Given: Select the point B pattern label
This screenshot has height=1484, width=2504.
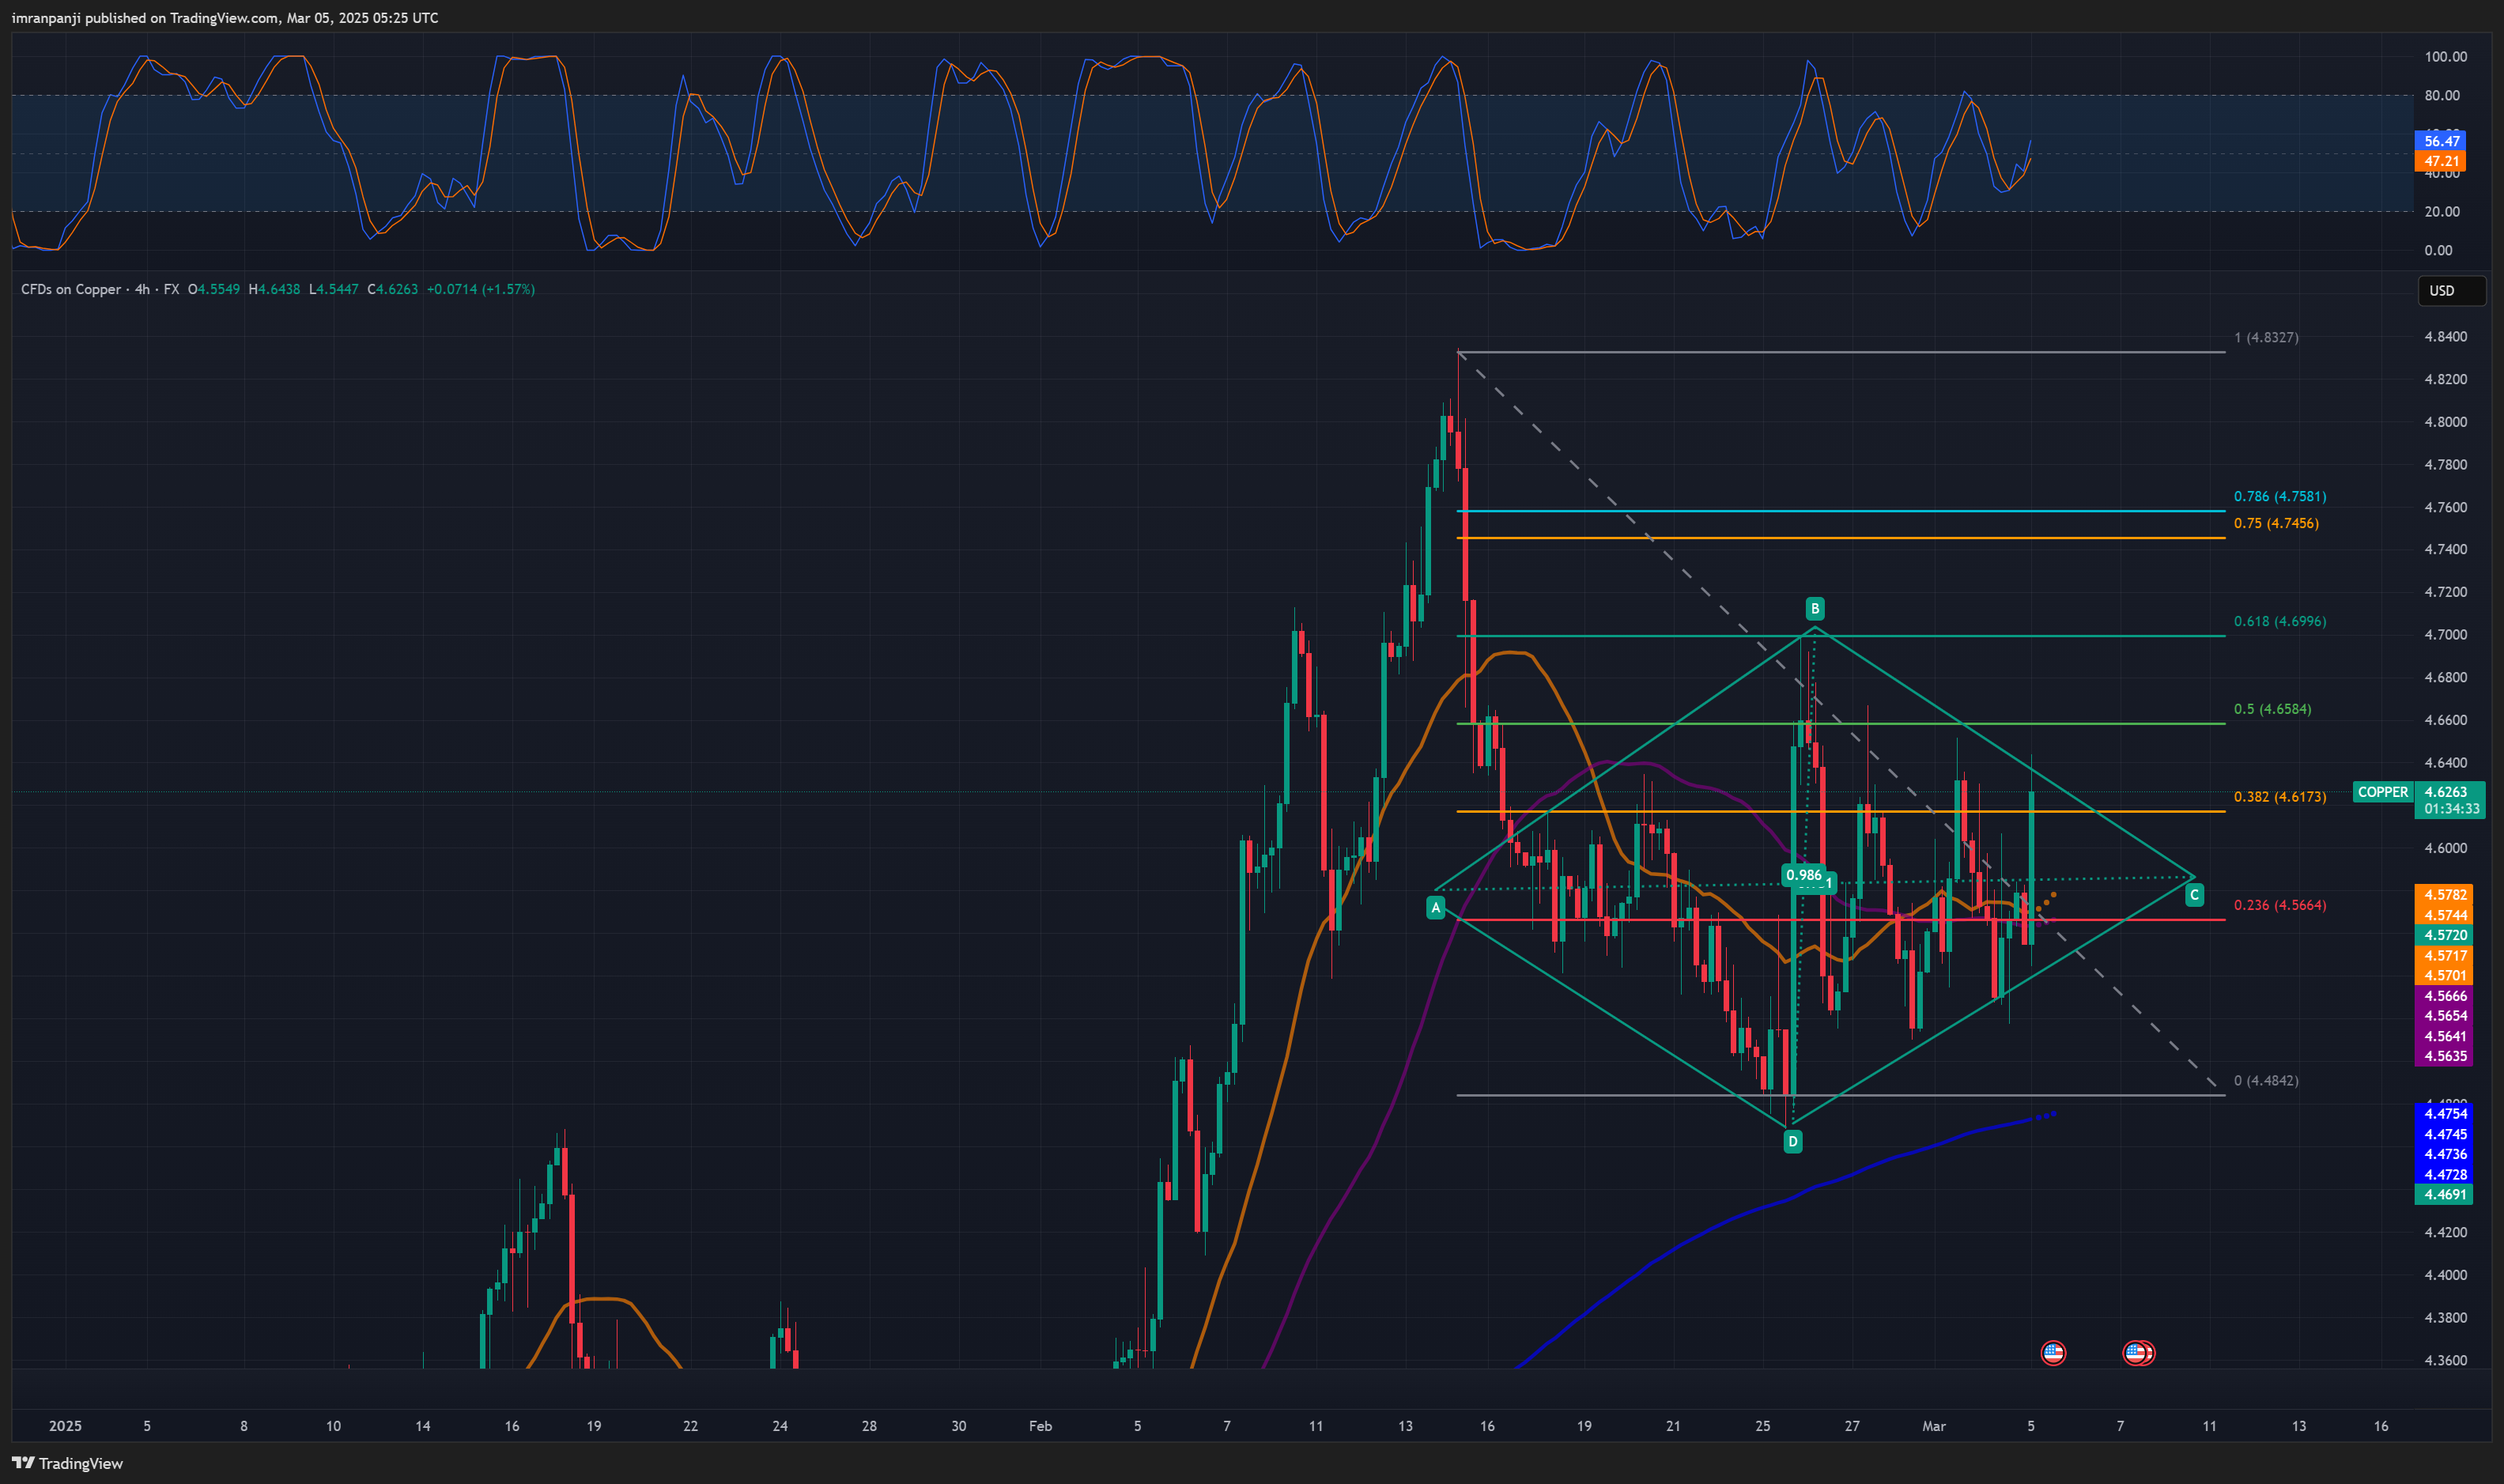Looking at the screenshot, I should 1815,608.
